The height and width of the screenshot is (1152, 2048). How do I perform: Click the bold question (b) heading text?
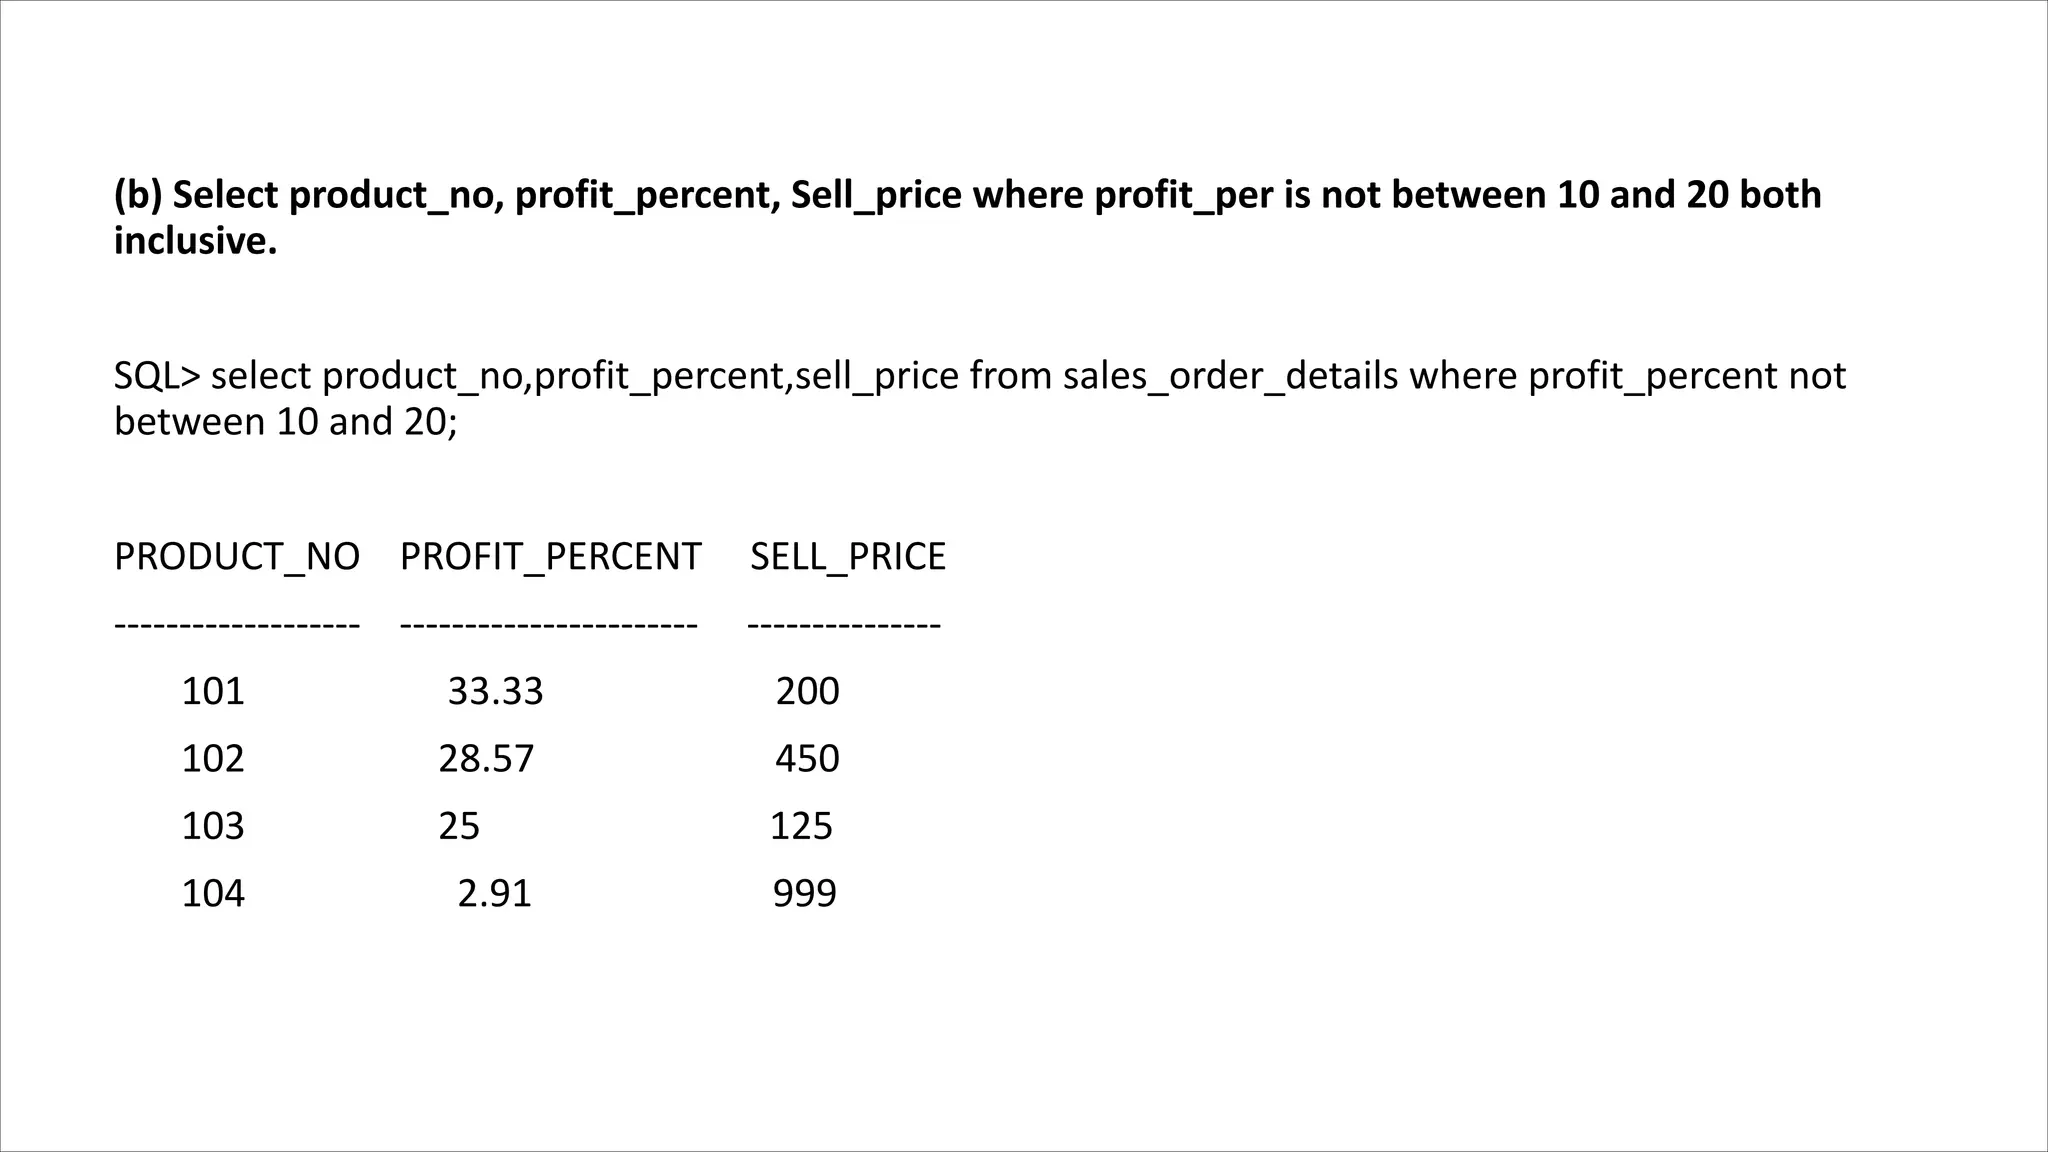(966, 217)
